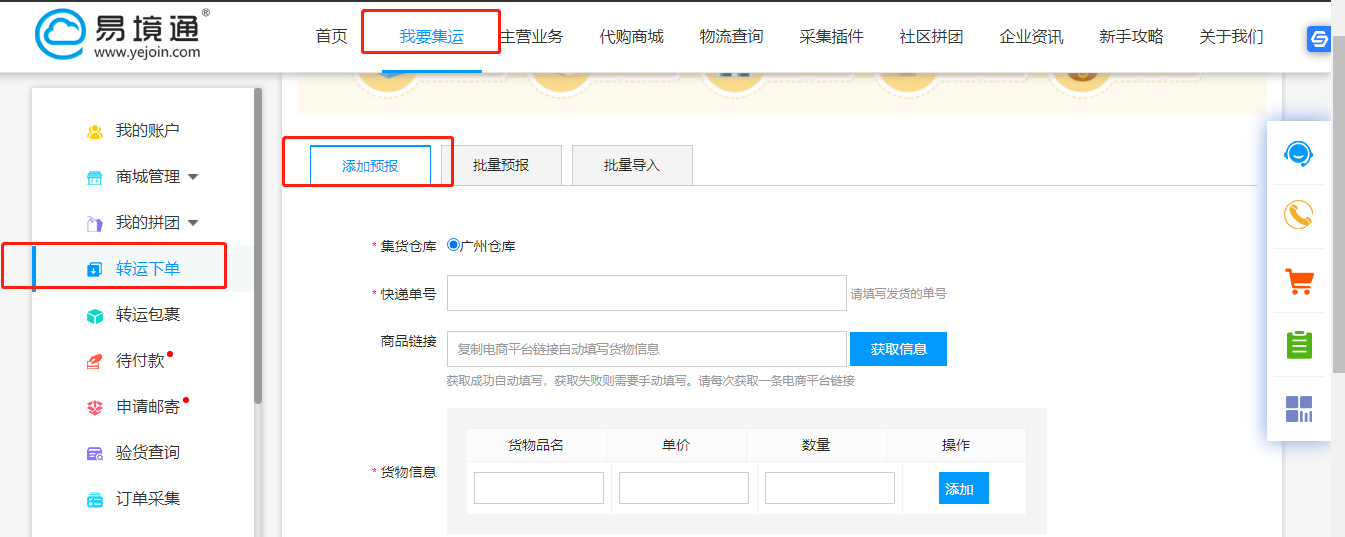The height and width of the screenshot is (537, 1345).
Task: Click the blue 添加 button
Action: pyautogui.click(x=963, y=488)
